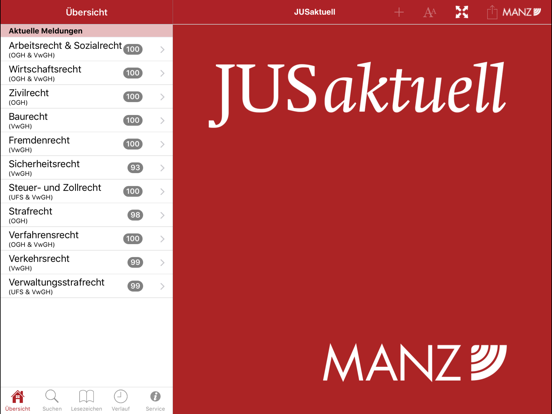Click the 99 badge on Verwaltungsstrafrecht
This screenshot has width=552, height=414.
[x=135, y=286]
